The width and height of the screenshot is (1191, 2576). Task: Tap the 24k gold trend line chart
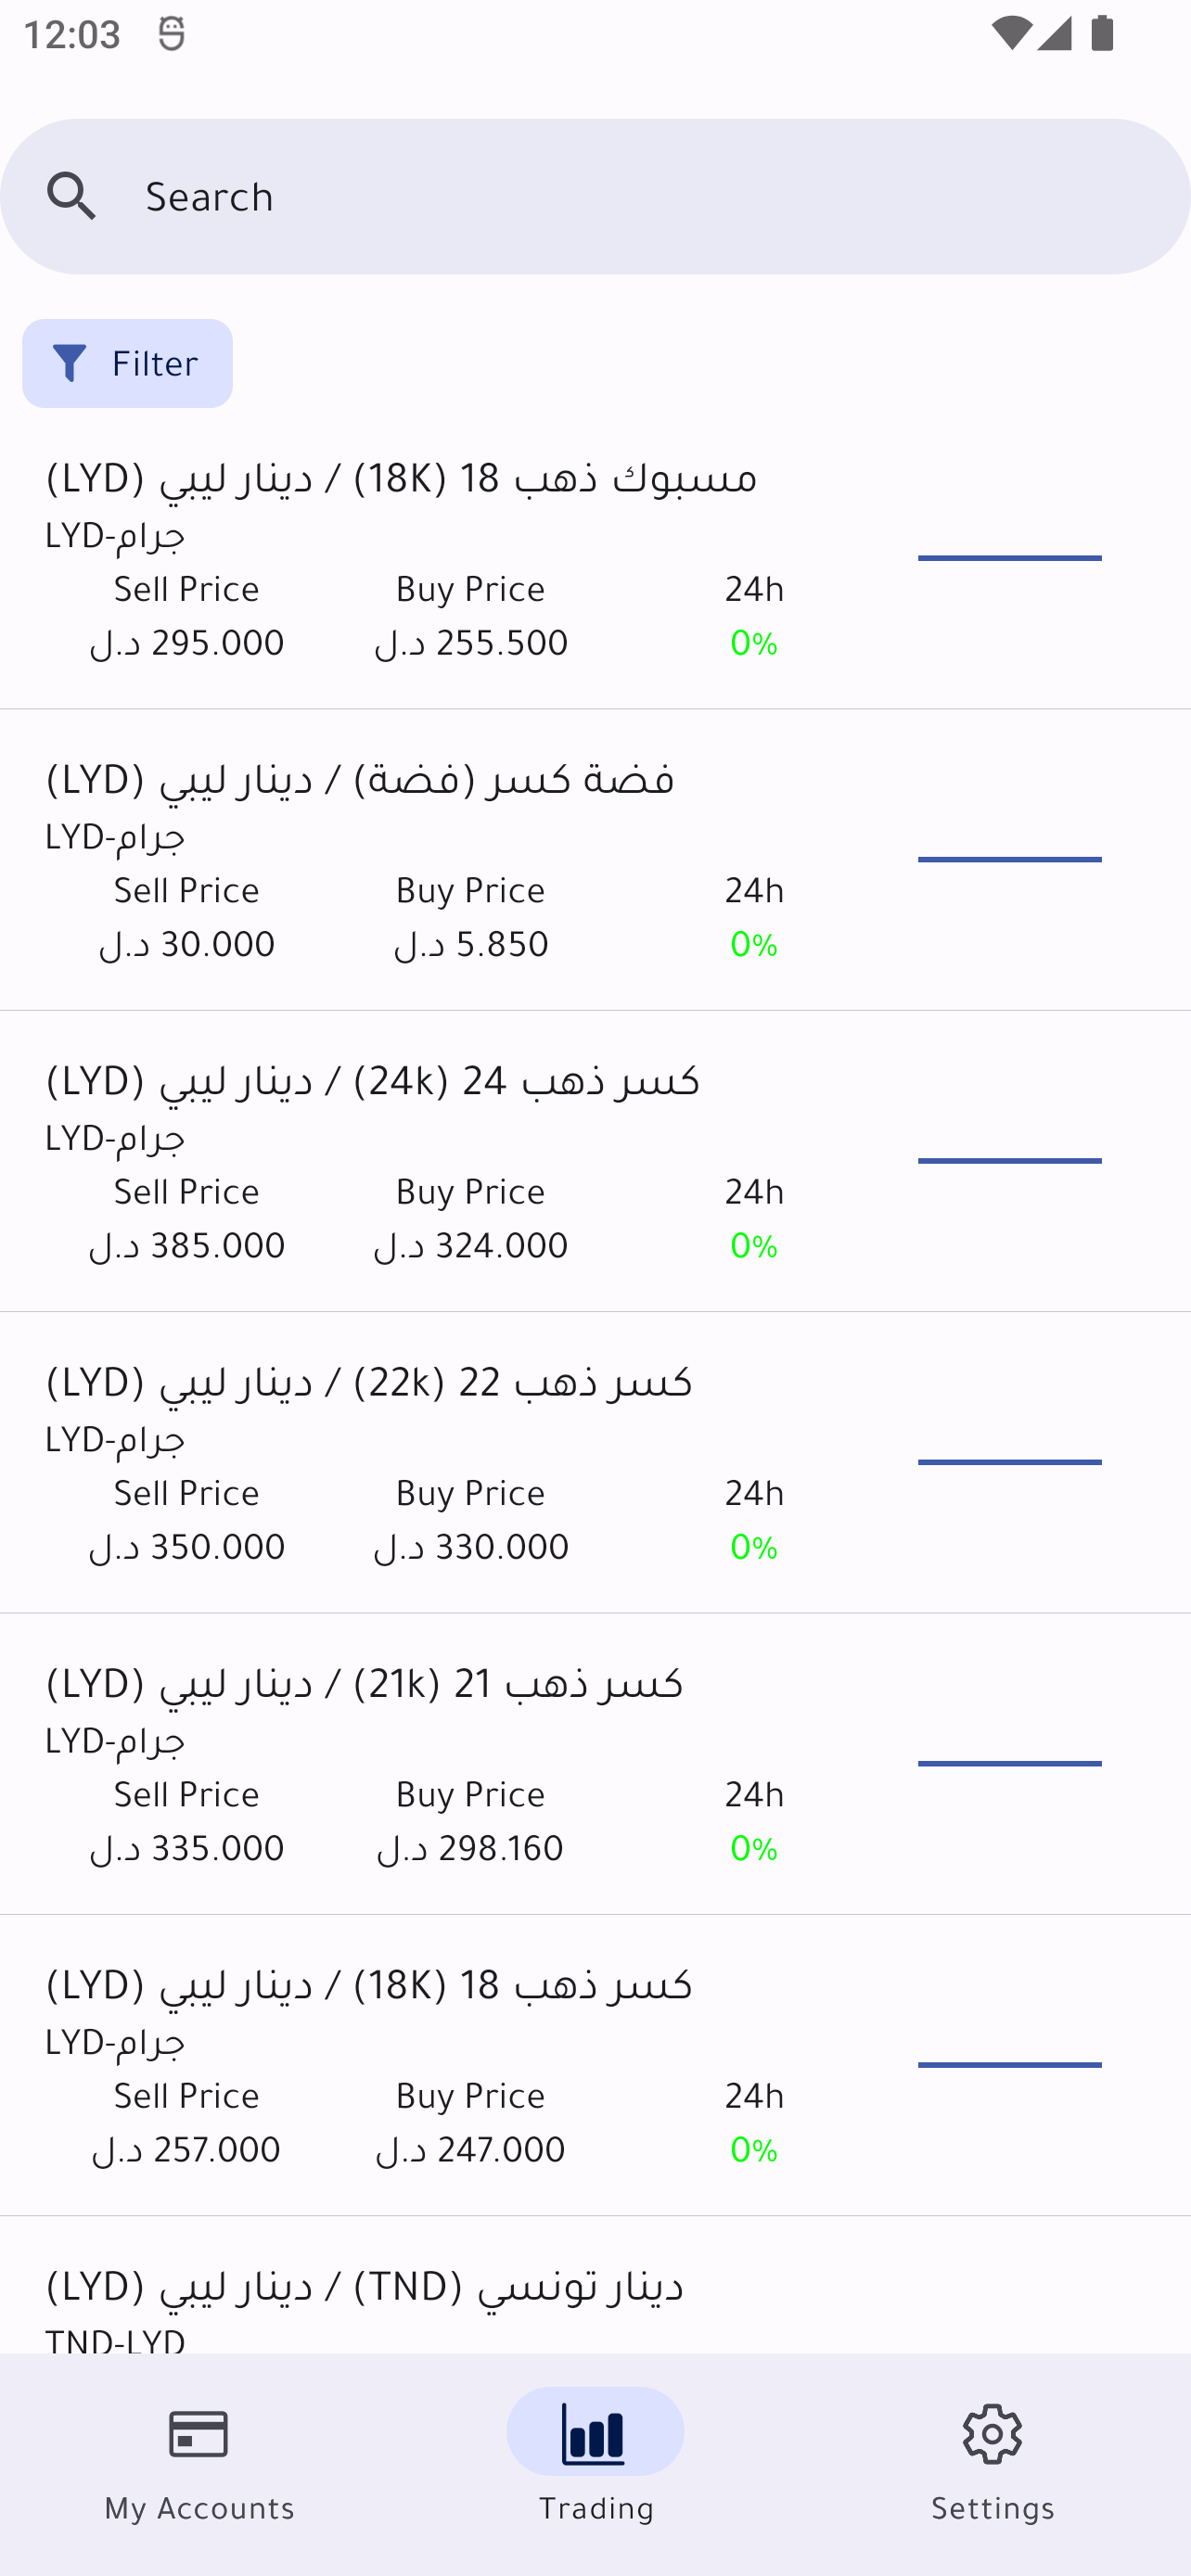[x=1009, y=1161]
